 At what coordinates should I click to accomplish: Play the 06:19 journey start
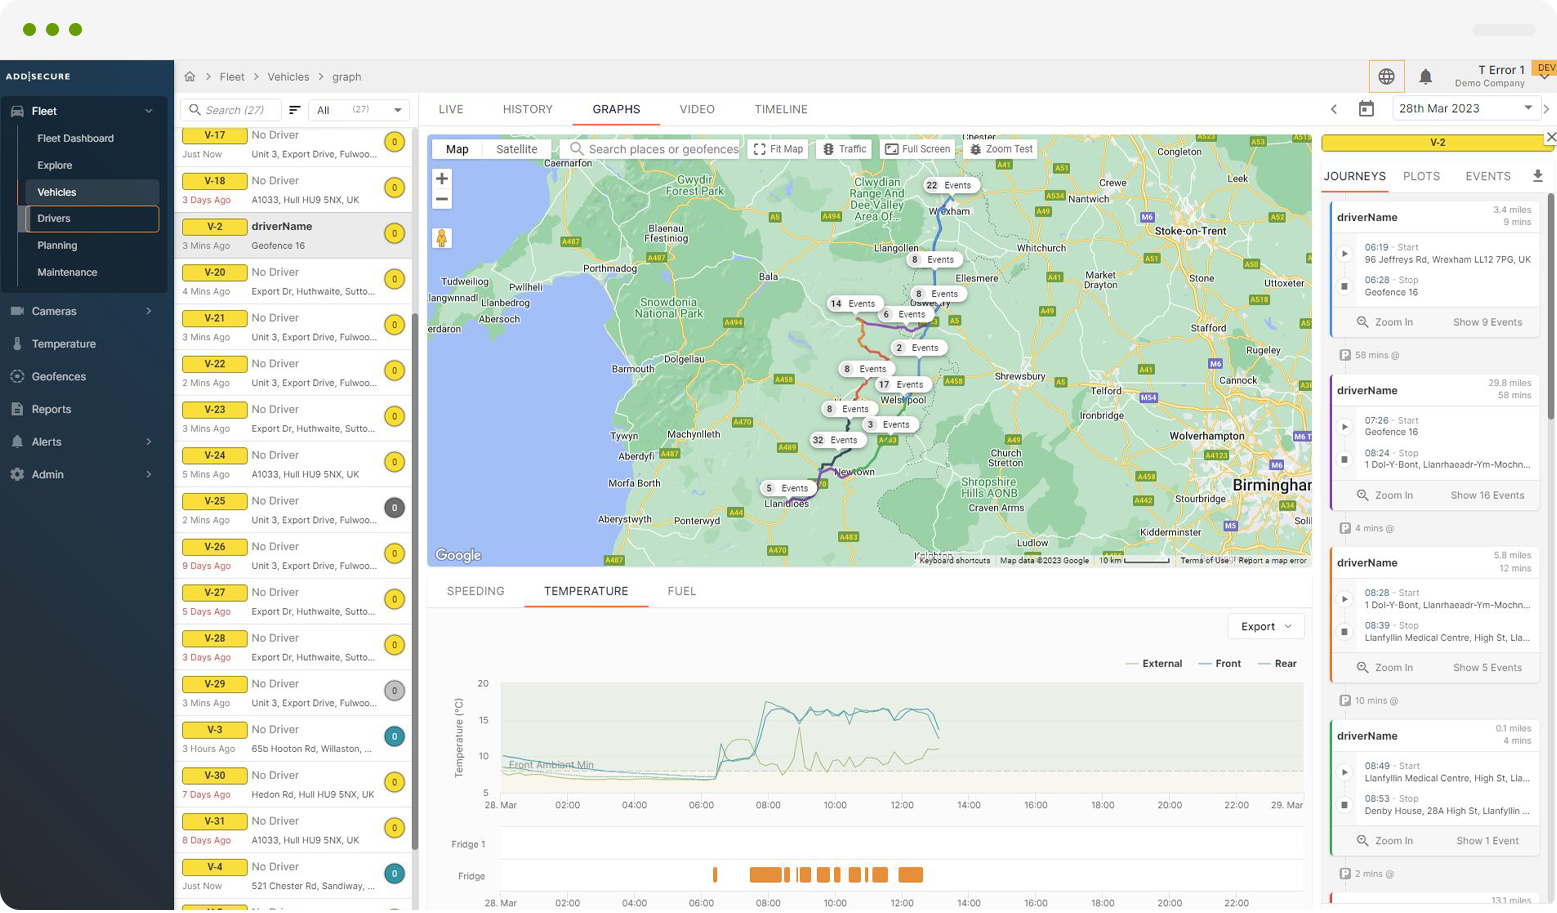1345,254
